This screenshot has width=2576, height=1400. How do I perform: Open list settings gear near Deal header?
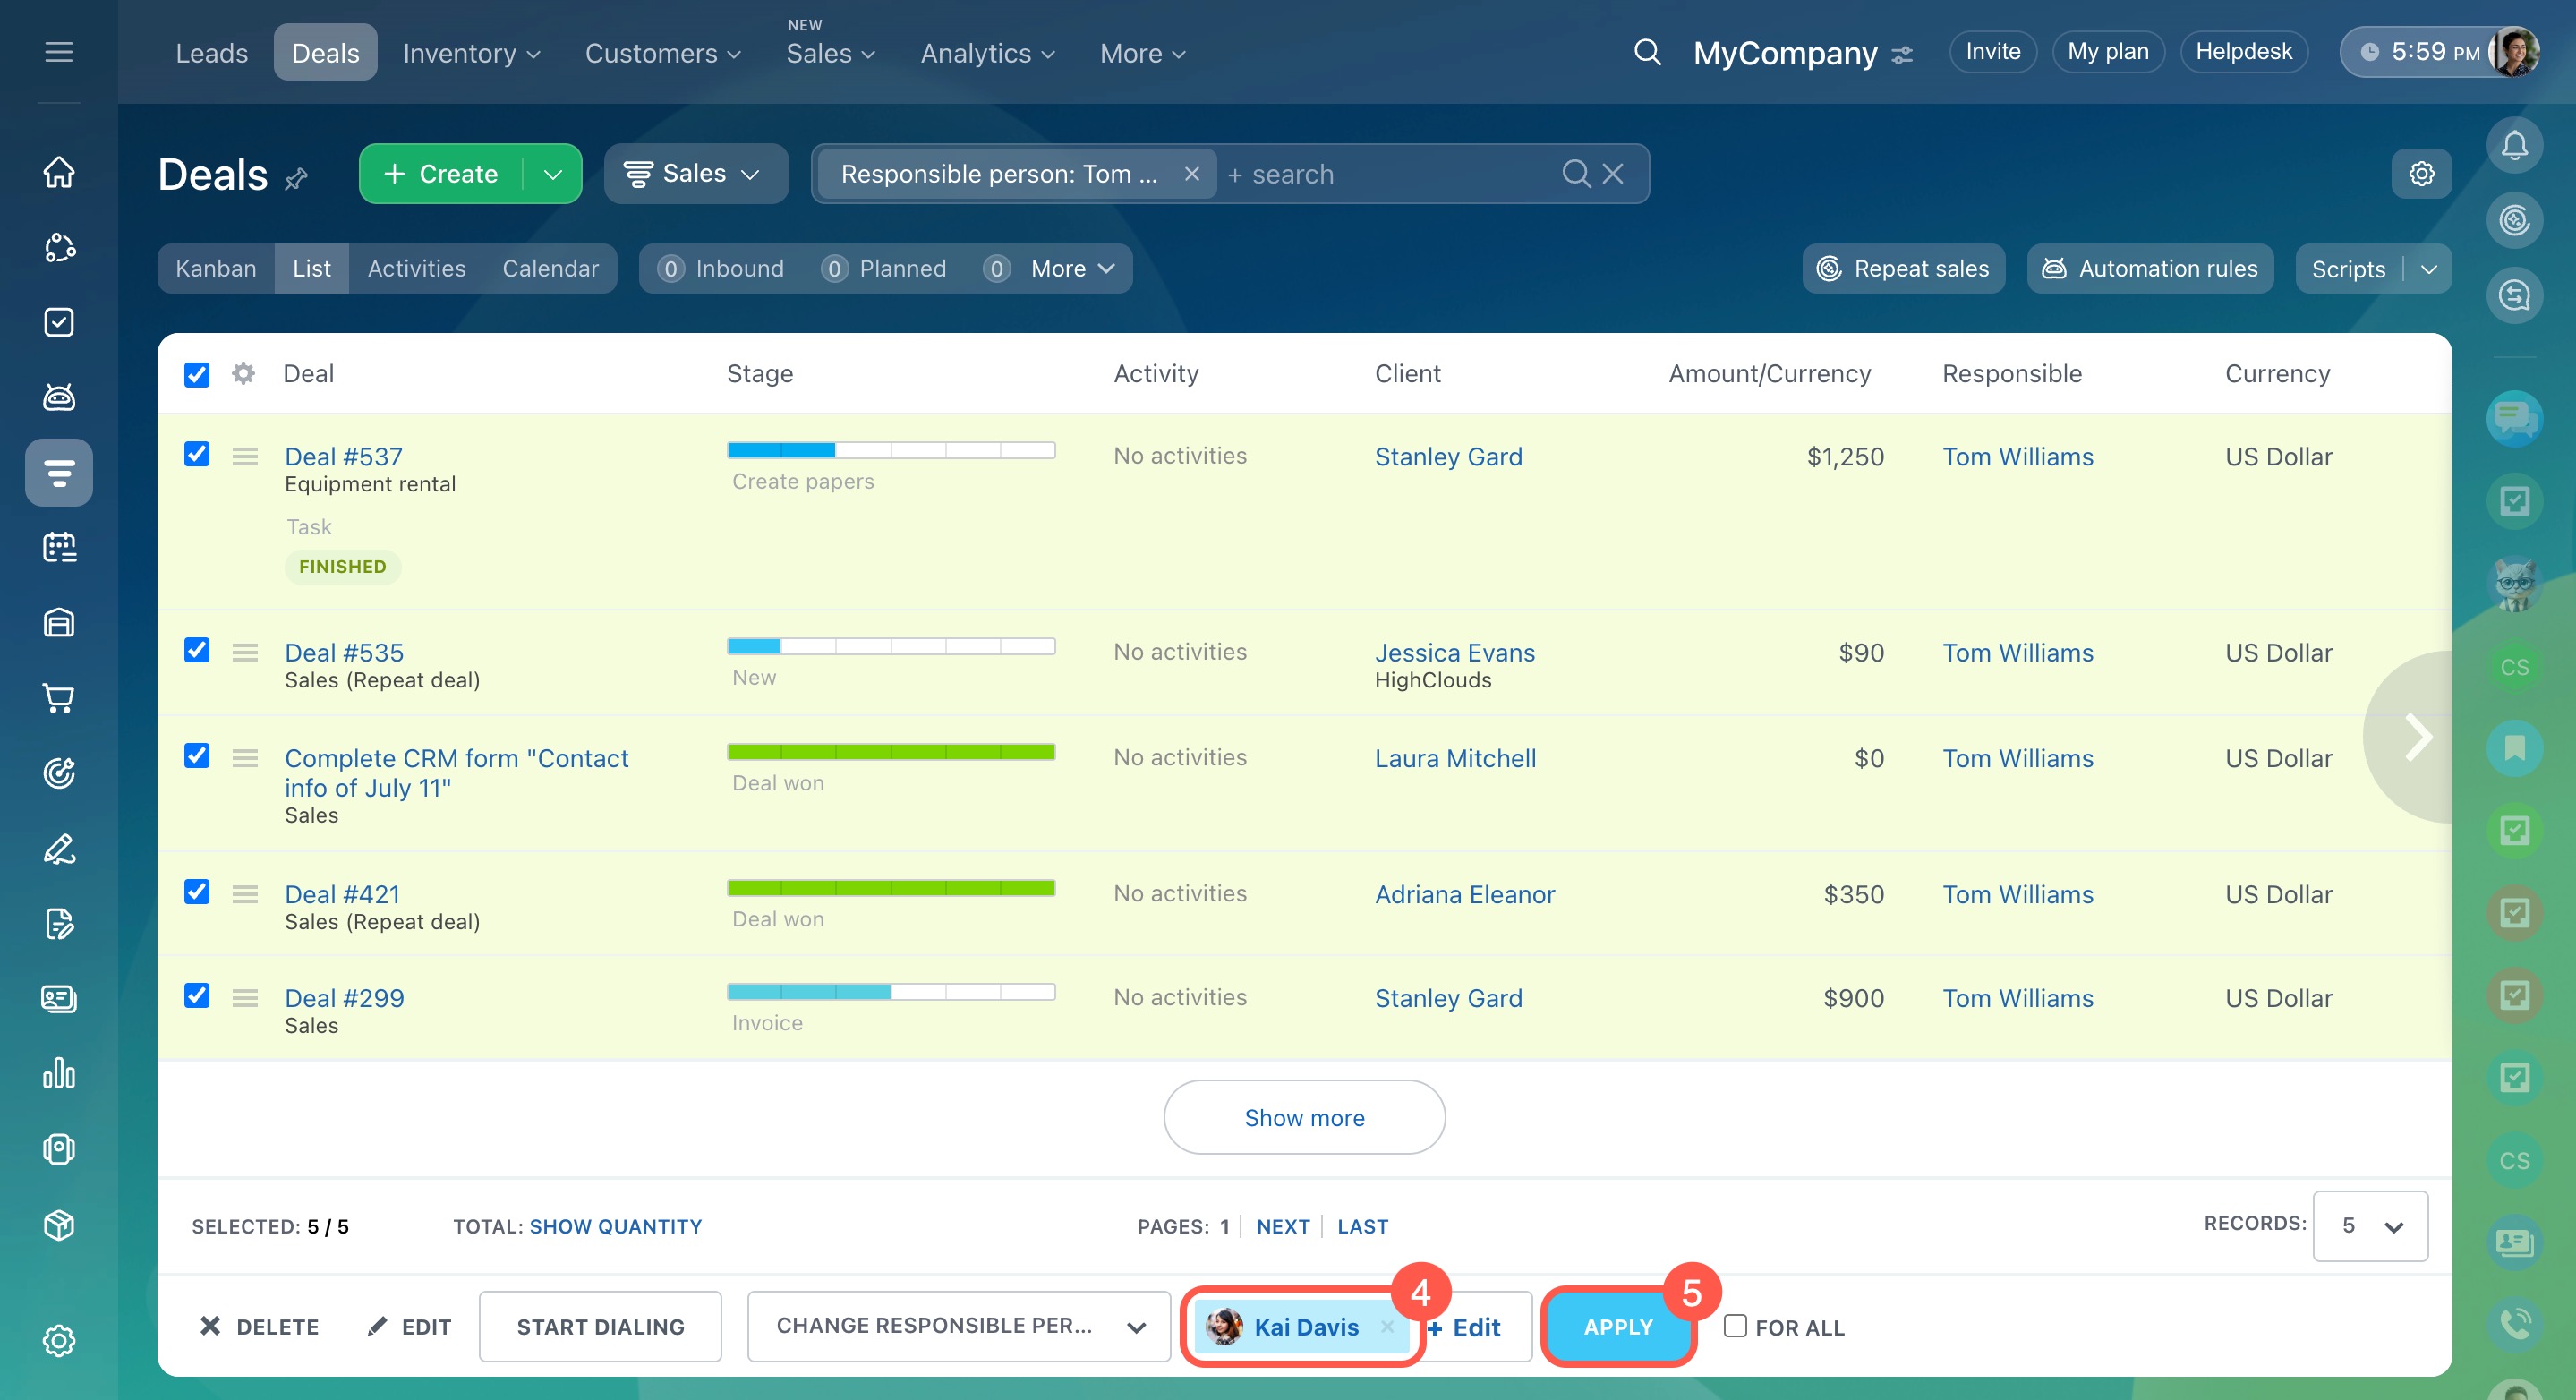(243, 374)
